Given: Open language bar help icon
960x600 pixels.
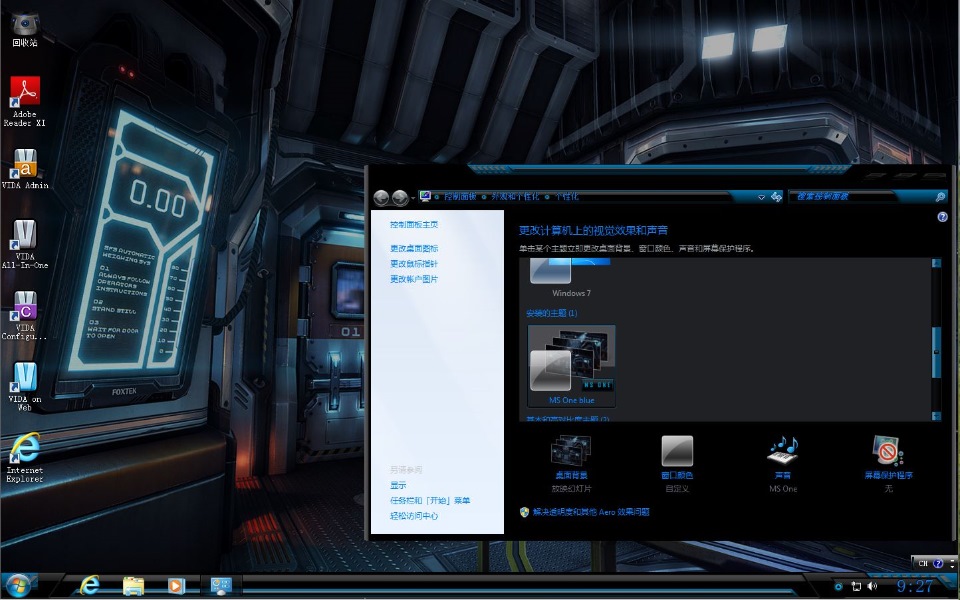Looking at the screenshot, I should 938,563.
